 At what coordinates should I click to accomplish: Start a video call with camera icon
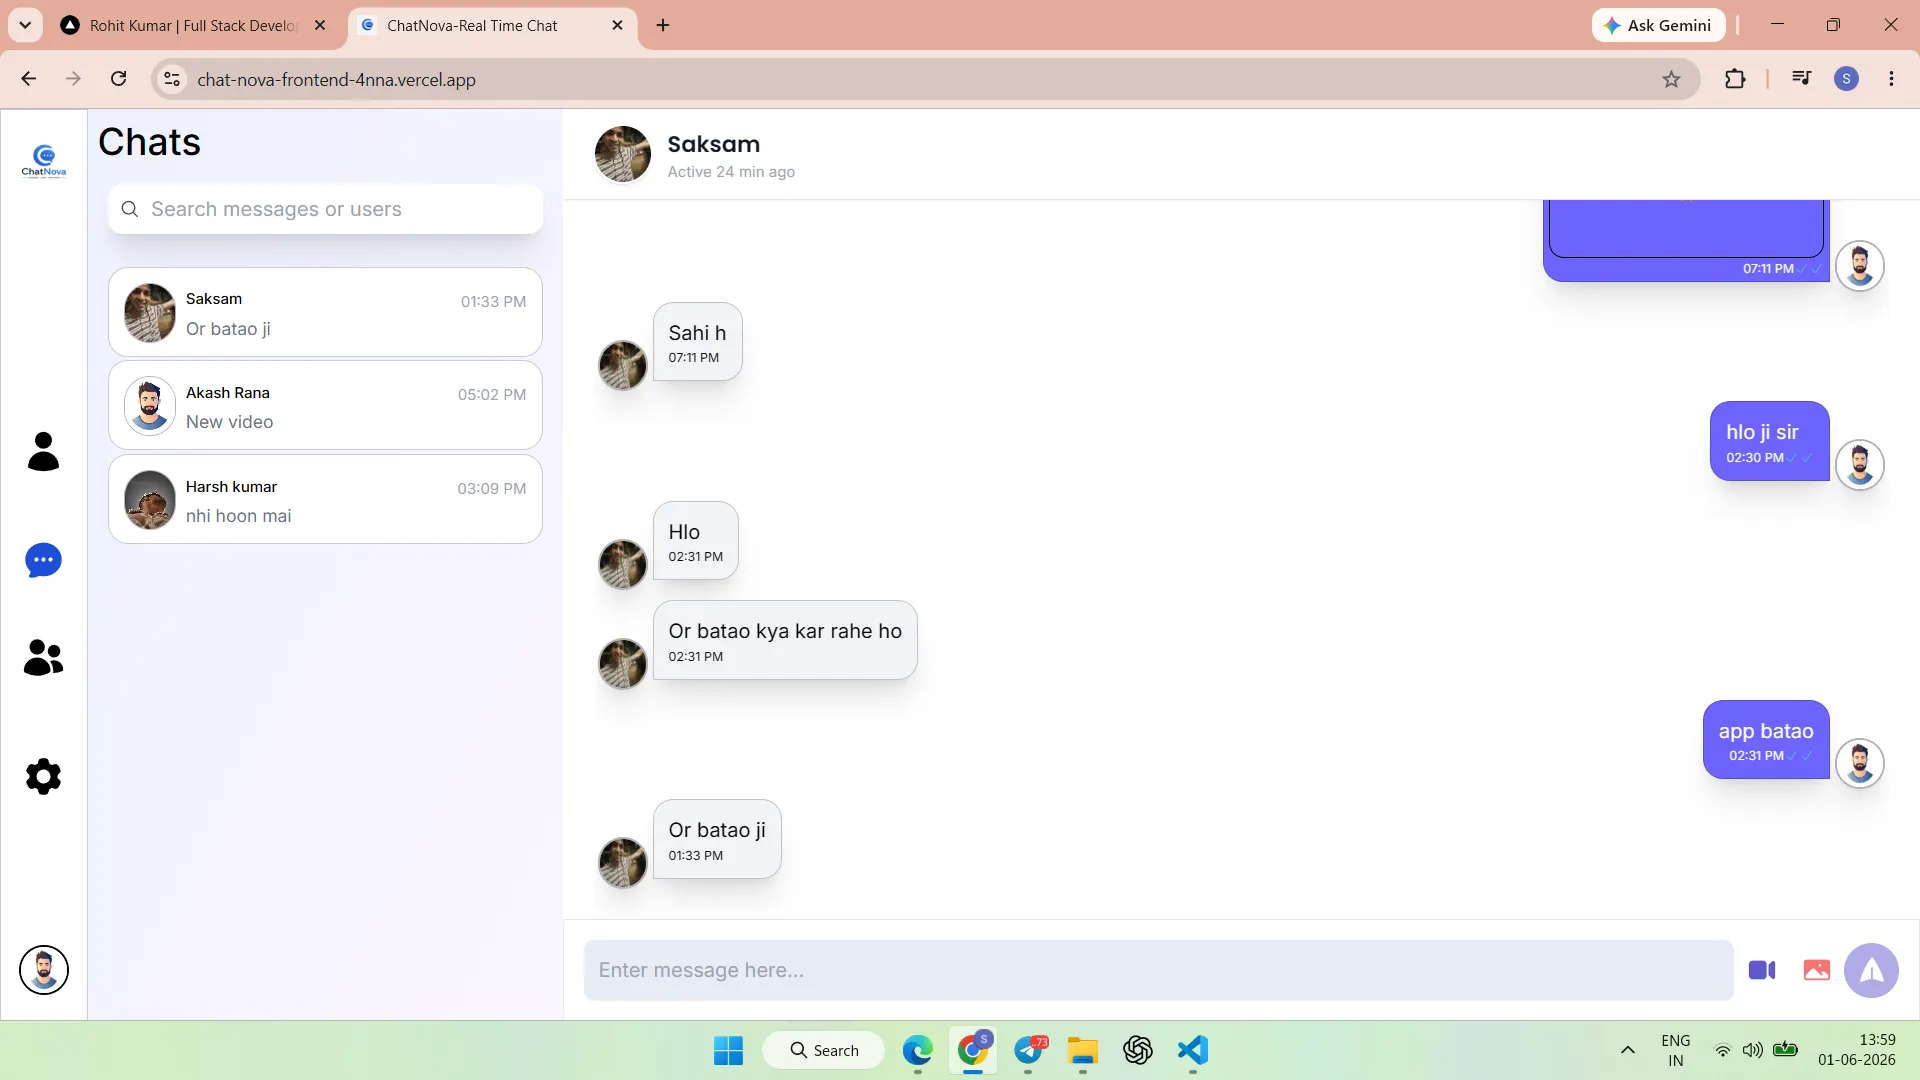pos(1762,970)
